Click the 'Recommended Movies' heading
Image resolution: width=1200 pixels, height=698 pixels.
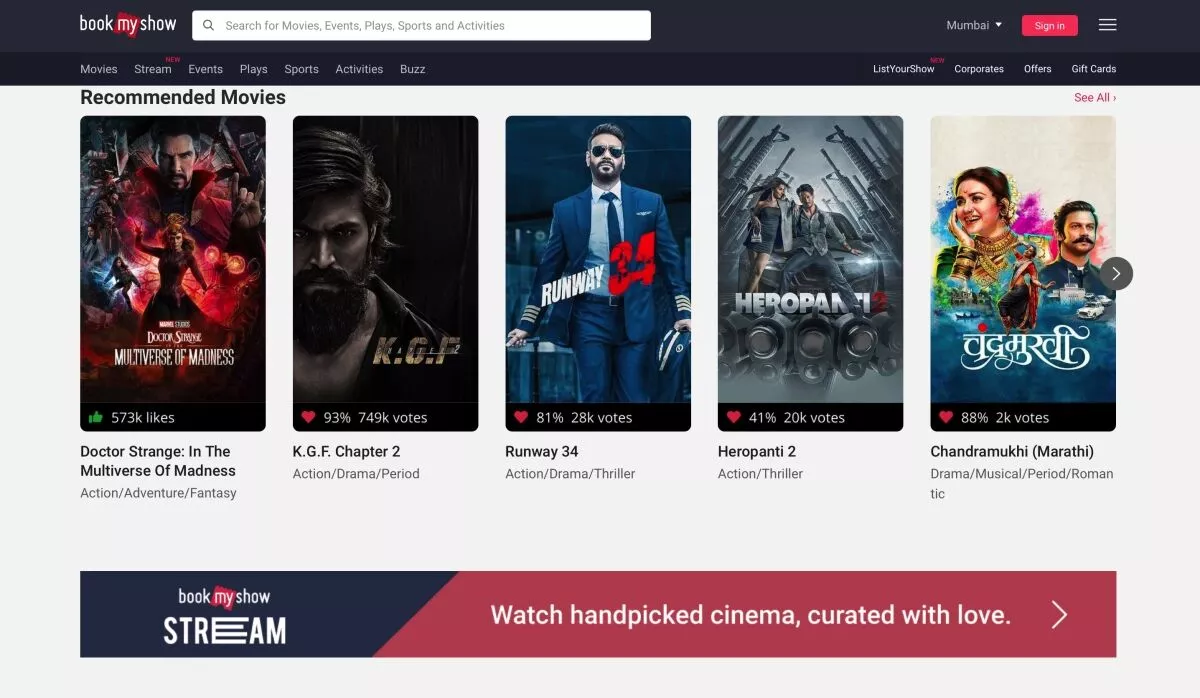183,98
